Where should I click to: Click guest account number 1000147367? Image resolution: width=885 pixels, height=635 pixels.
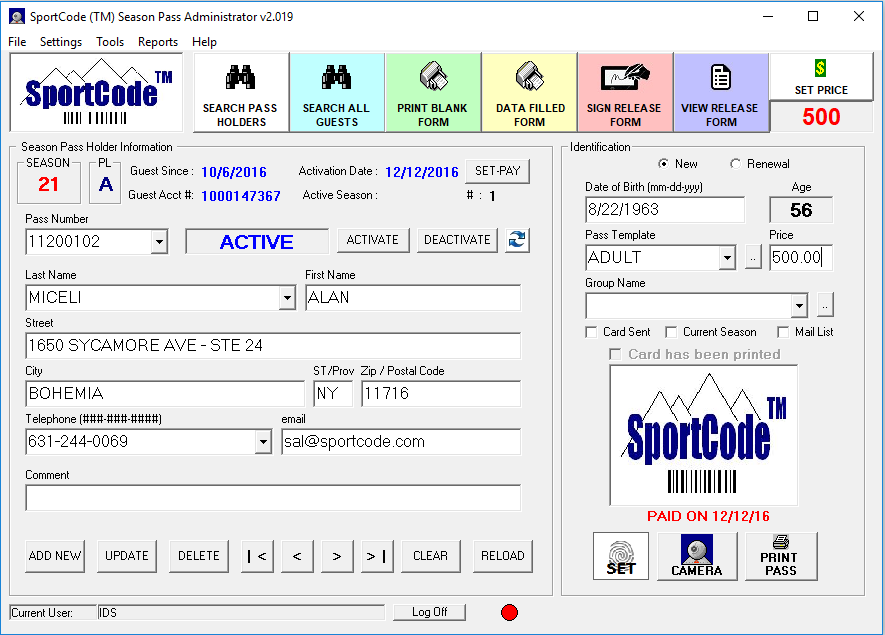(241, 196)
